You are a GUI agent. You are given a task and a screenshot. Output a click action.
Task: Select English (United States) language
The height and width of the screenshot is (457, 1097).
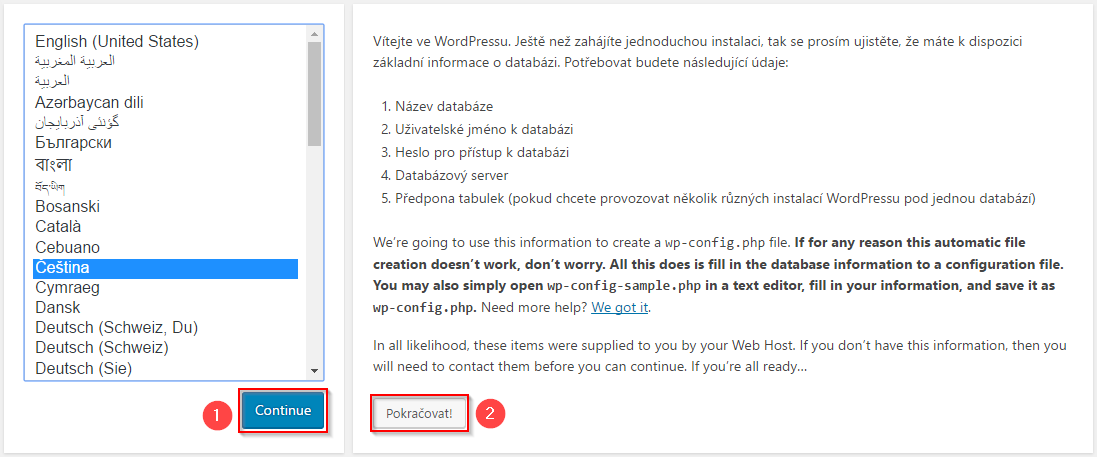point(117,42)
